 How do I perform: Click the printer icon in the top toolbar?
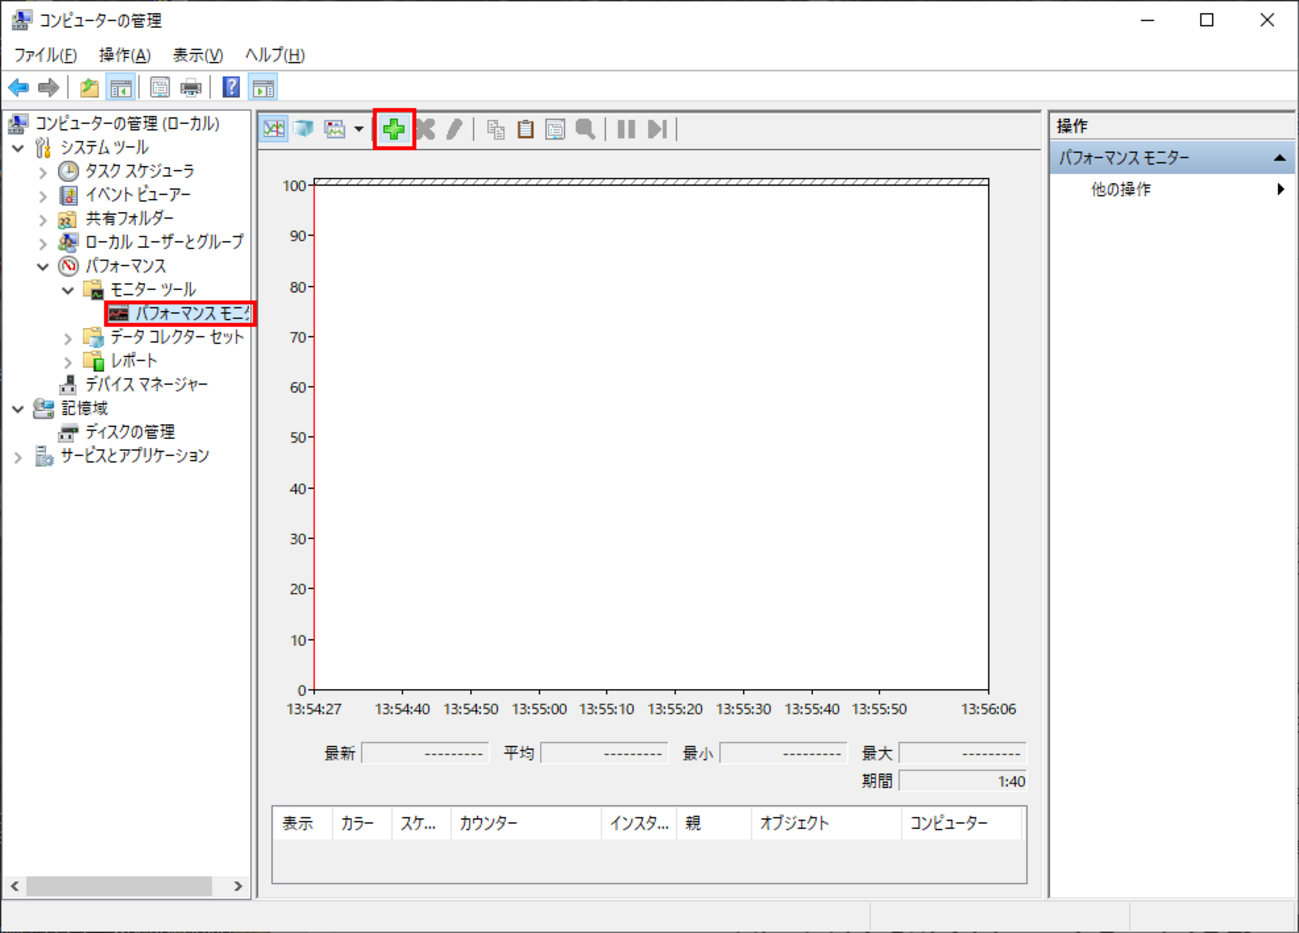click(190, 88)
